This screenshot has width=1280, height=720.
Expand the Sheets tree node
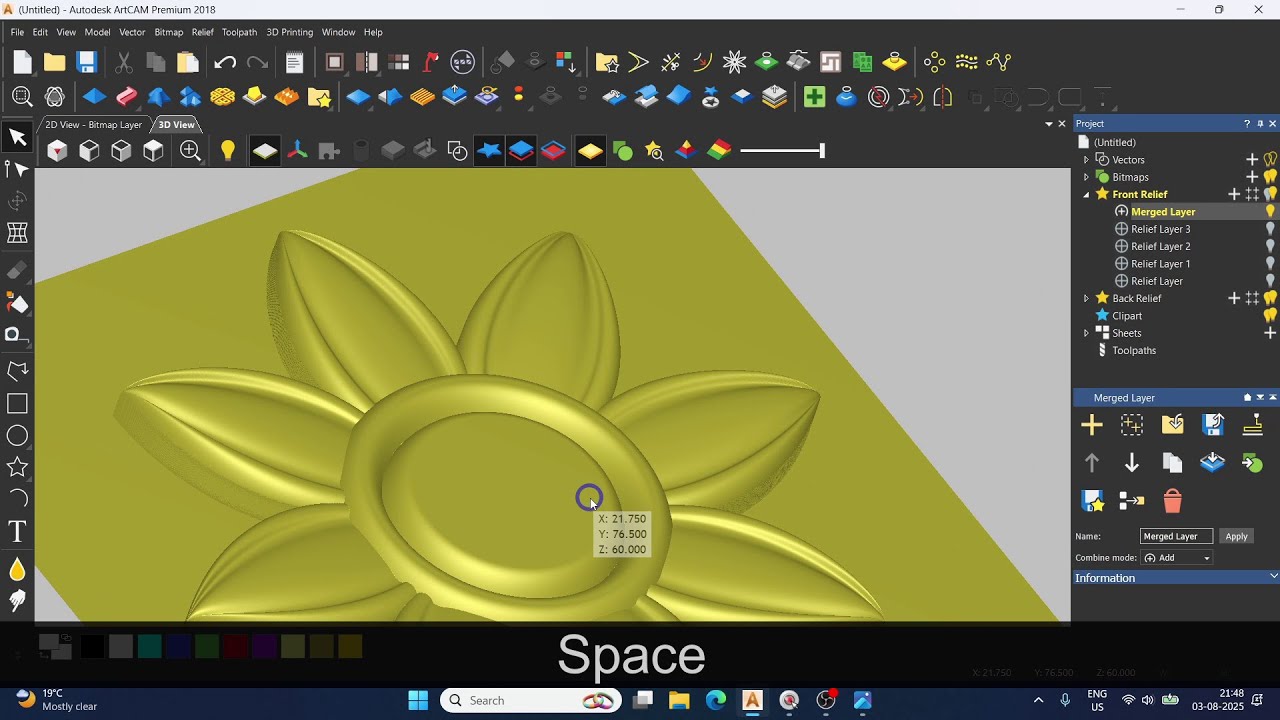(1086, 333)
